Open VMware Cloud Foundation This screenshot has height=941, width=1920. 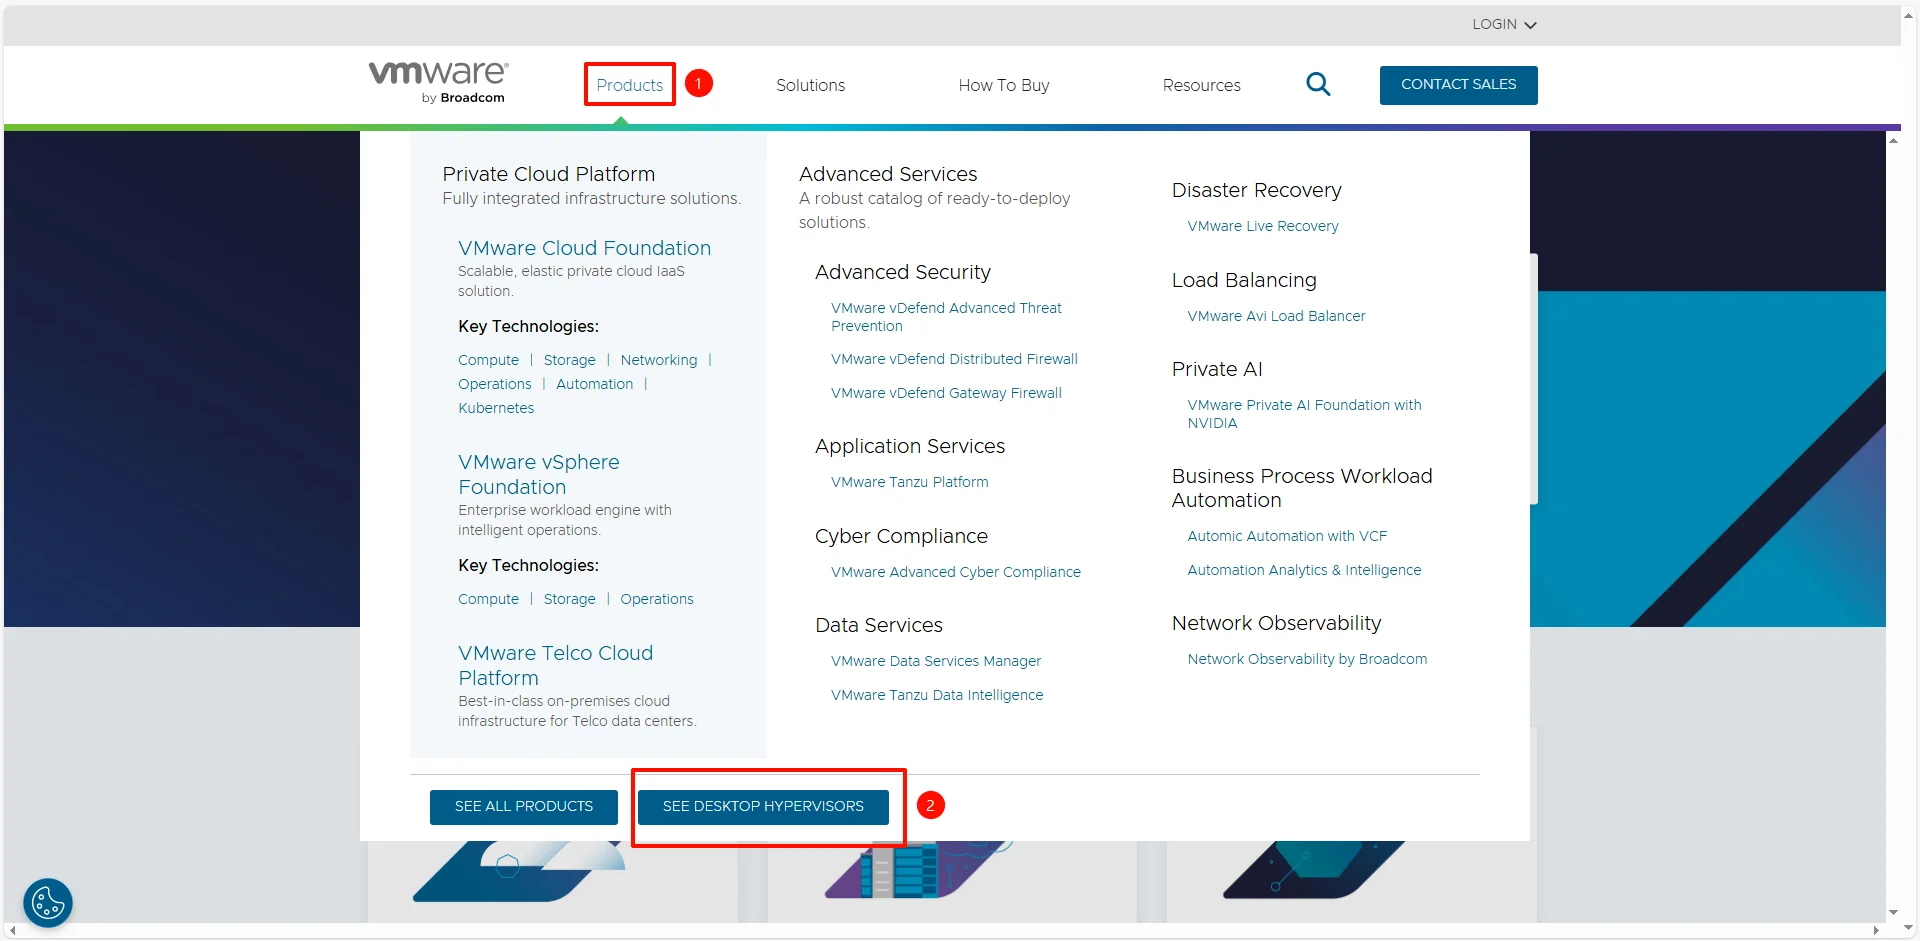pos(584,248)
